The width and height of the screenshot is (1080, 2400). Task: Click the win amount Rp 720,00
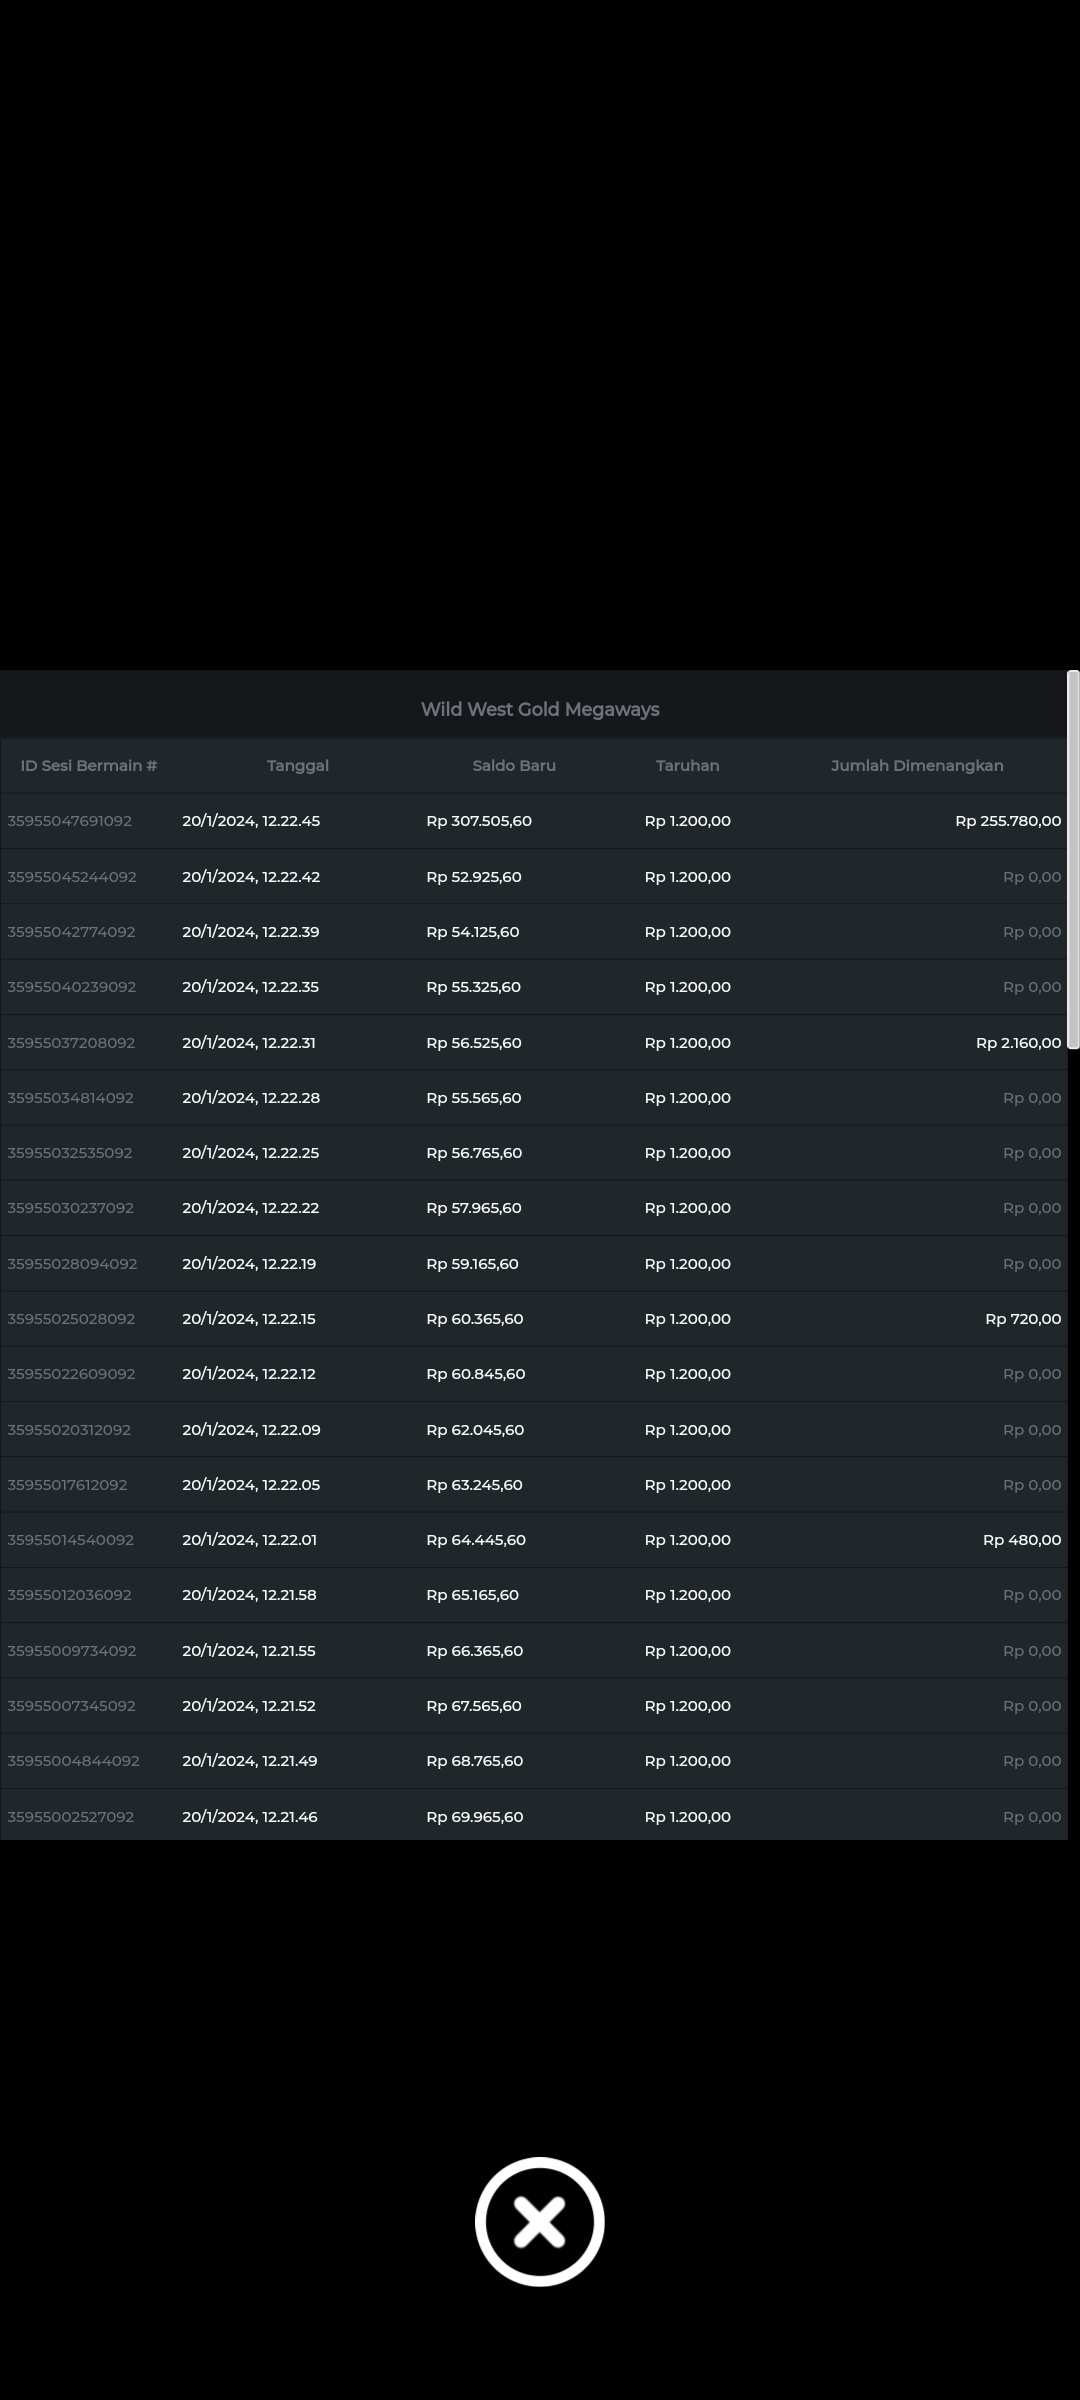pos(1023,1318)
